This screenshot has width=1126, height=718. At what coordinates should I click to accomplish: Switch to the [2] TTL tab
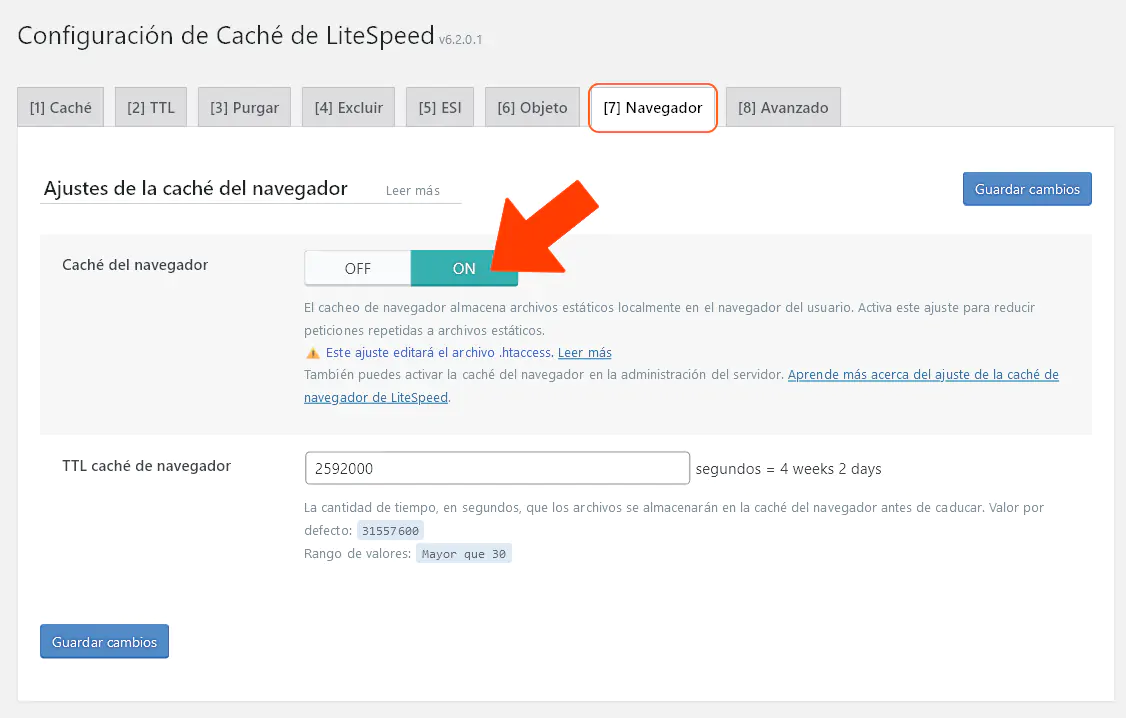tap(151, 108)
